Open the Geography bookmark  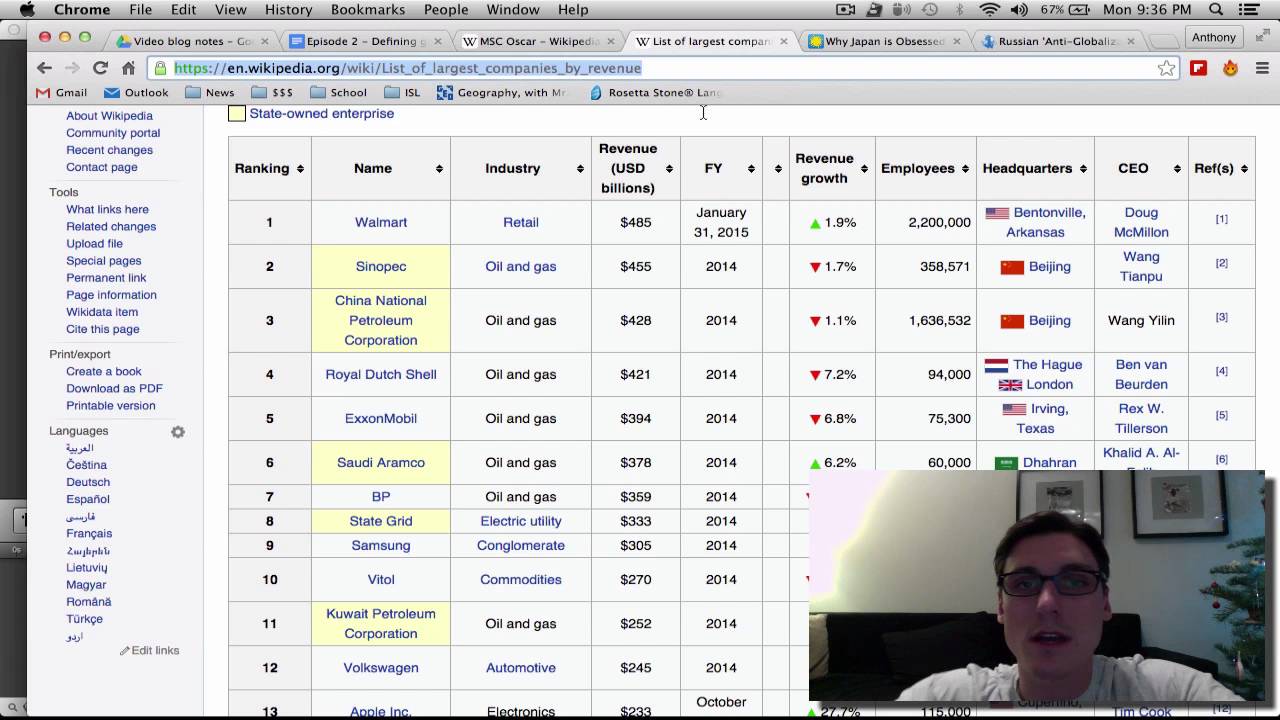(502, 93)
